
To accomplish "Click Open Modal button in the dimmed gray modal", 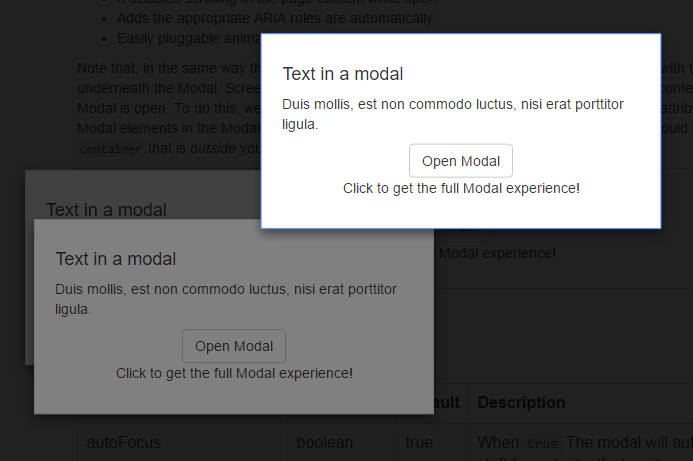I will [x=234, y=346].
